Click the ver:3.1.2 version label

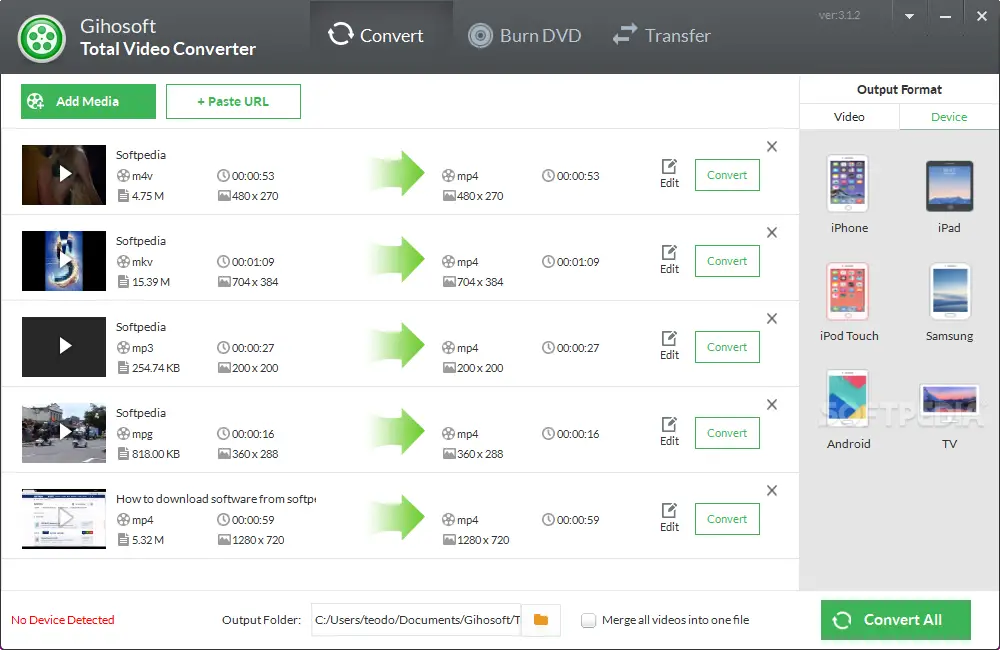[839, 15]
